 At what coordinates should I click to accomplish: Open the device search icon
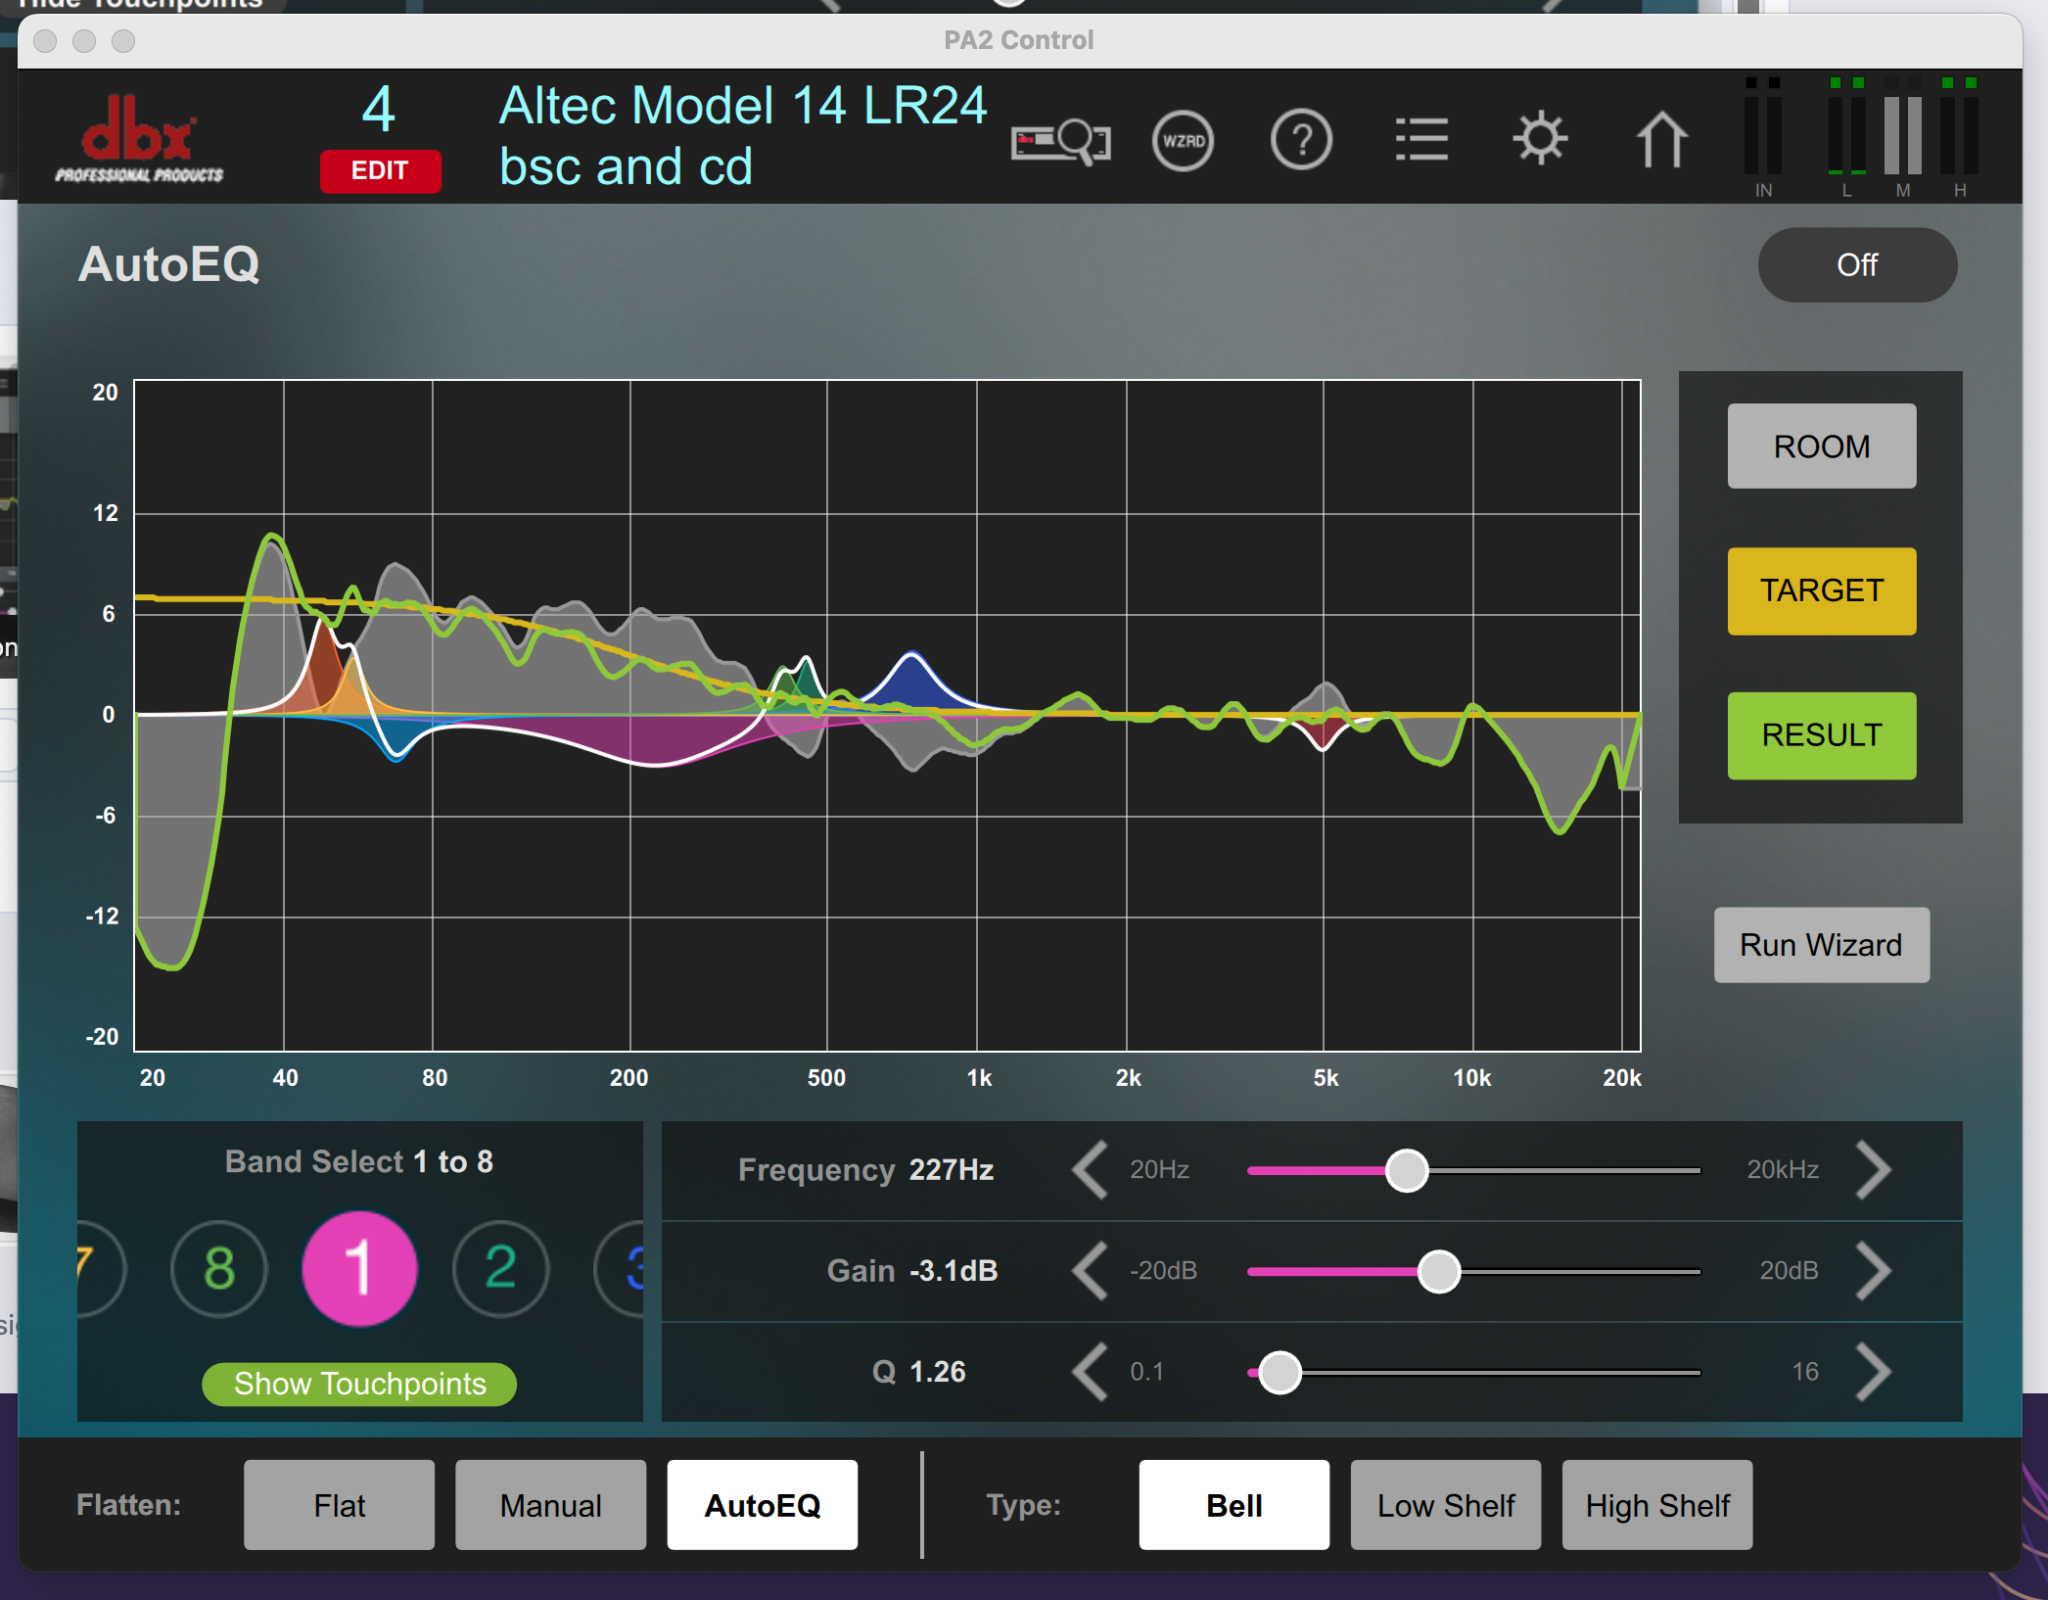1061,141
